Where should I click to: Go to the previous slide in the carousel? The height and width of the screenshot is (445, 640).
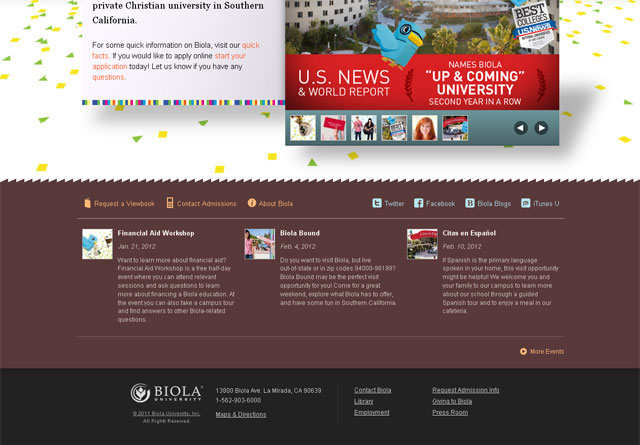point(521,128)
